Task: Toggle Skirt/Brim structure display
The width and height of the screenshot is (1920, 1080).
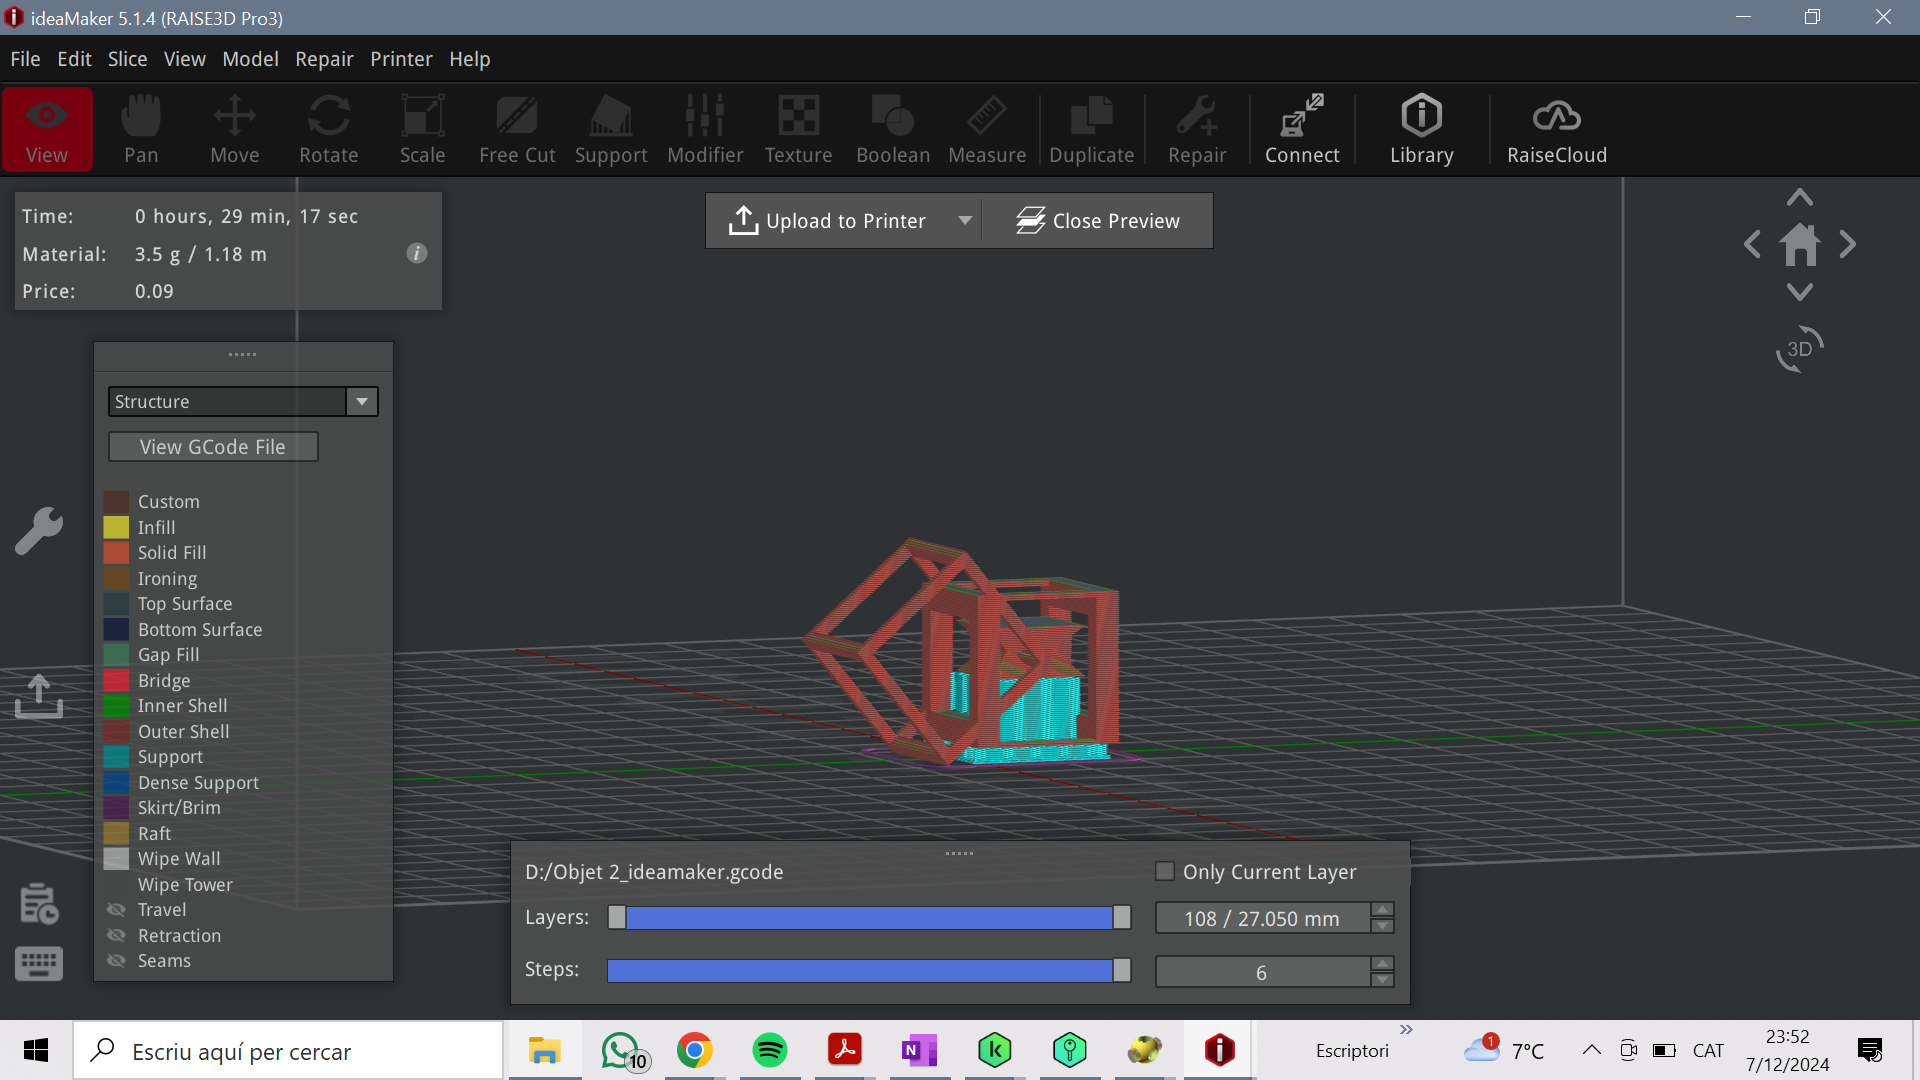Action: coord(116,808)
